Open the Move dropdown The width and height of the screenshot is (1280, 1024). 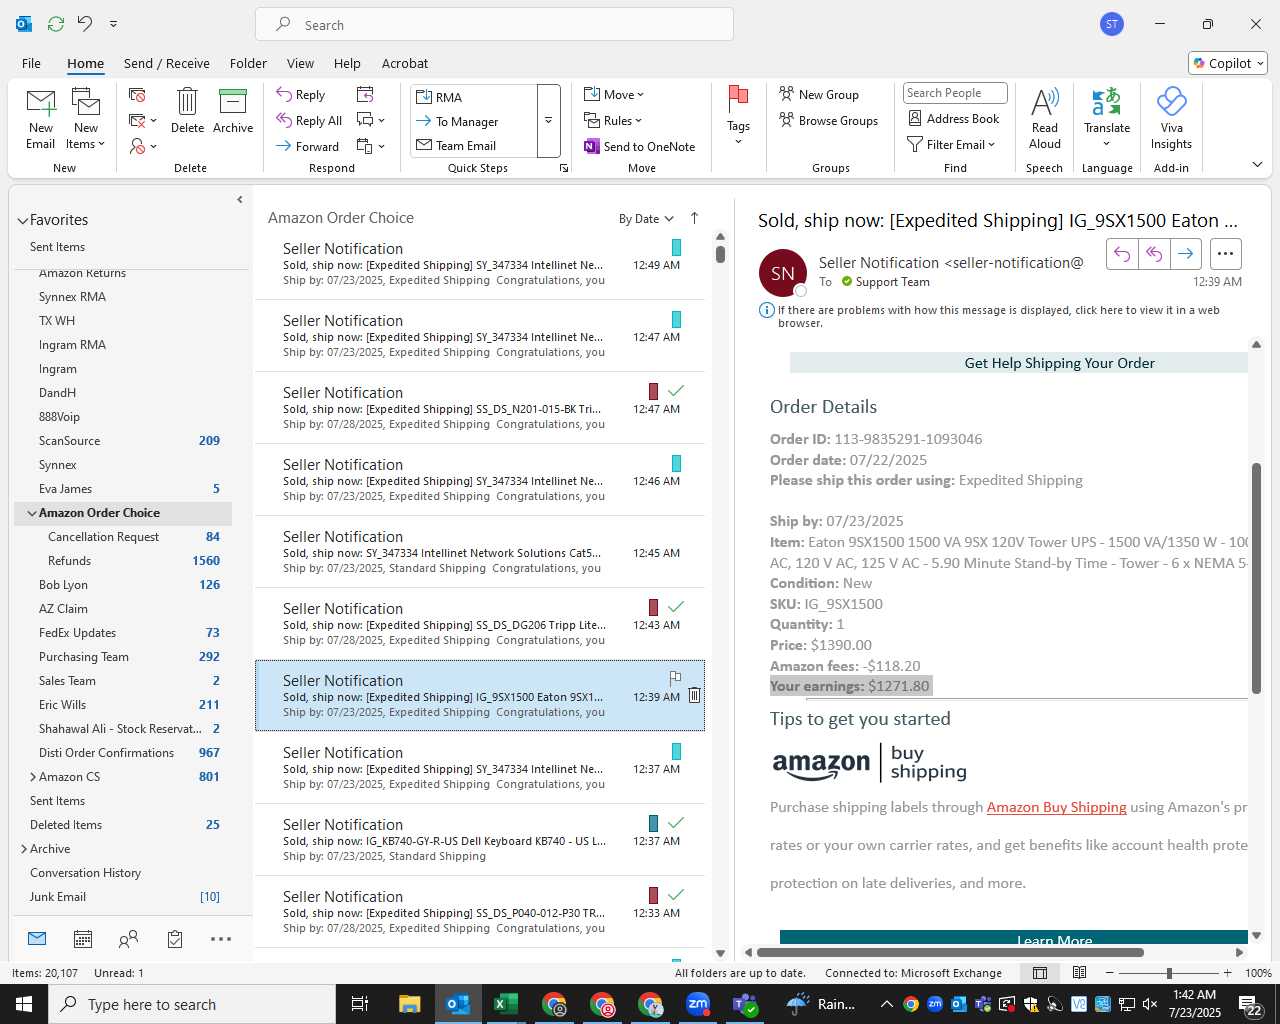pyautogui.click(x=614, y=94)
